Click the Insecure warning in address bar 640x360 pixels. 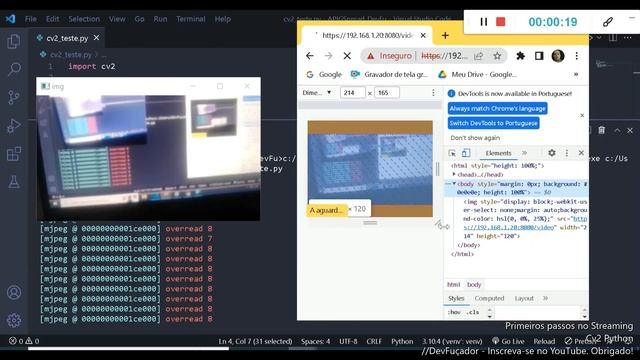389,56
